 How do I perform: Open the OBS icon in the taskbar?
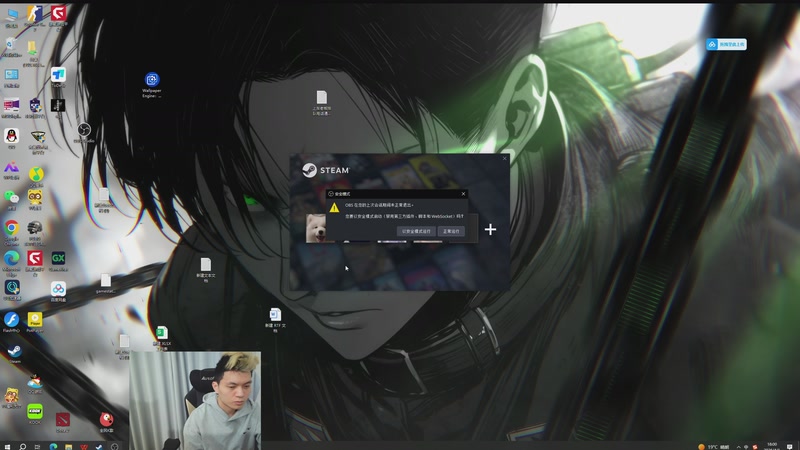114,446
